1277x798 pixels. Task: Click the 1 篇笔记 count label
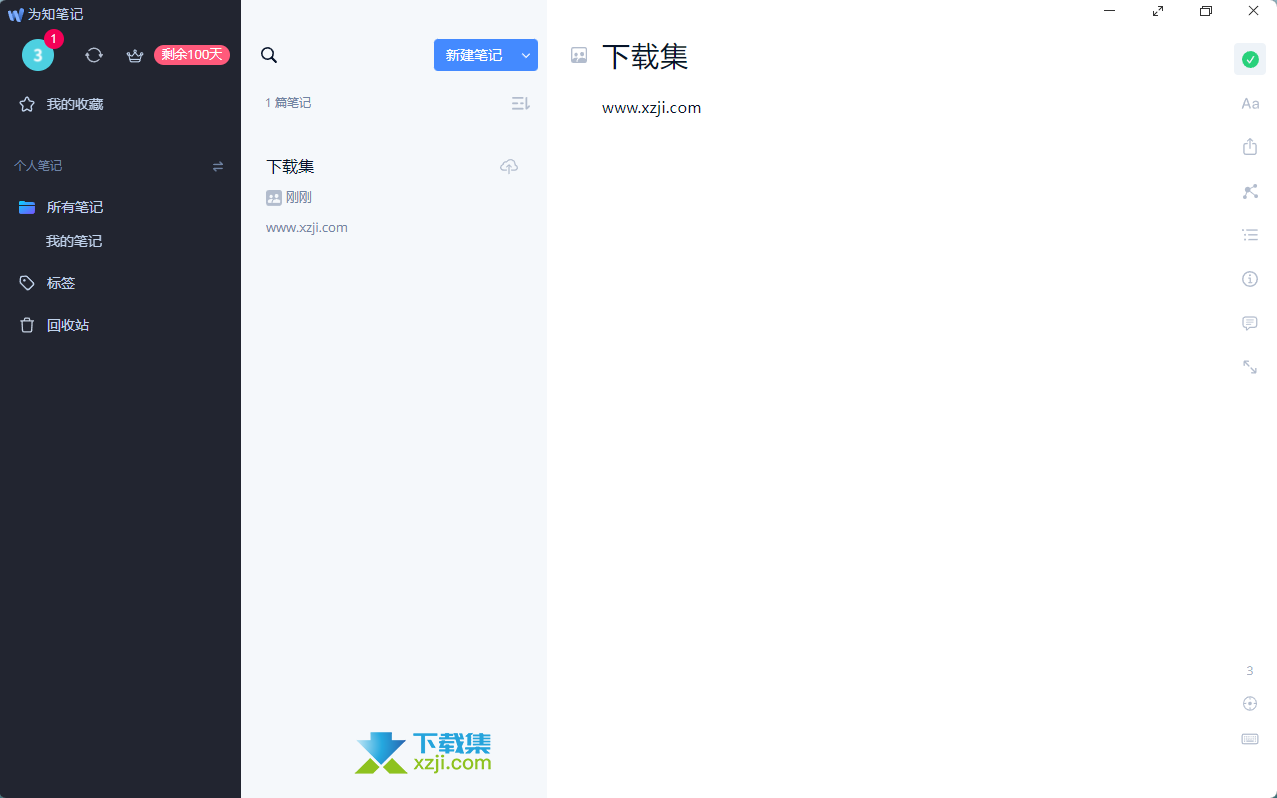288,103
